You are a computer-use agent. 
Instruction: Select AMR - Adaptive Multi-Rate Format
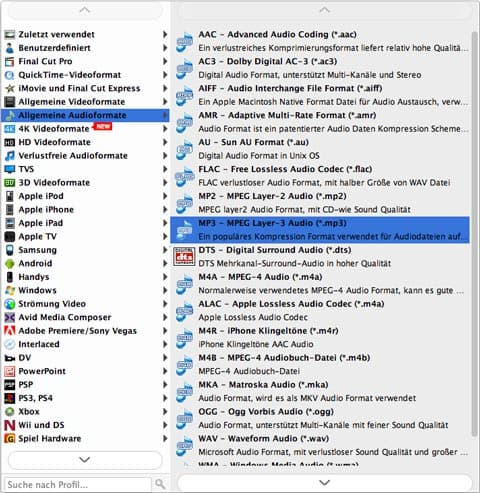[x=320, y=122]
